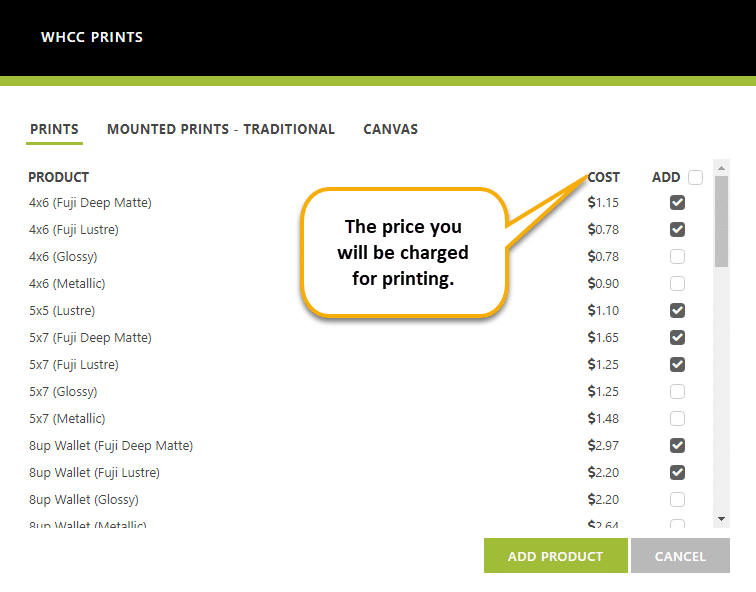Switch to the Mounted Prints - Traditional tab

pos(221,129)
